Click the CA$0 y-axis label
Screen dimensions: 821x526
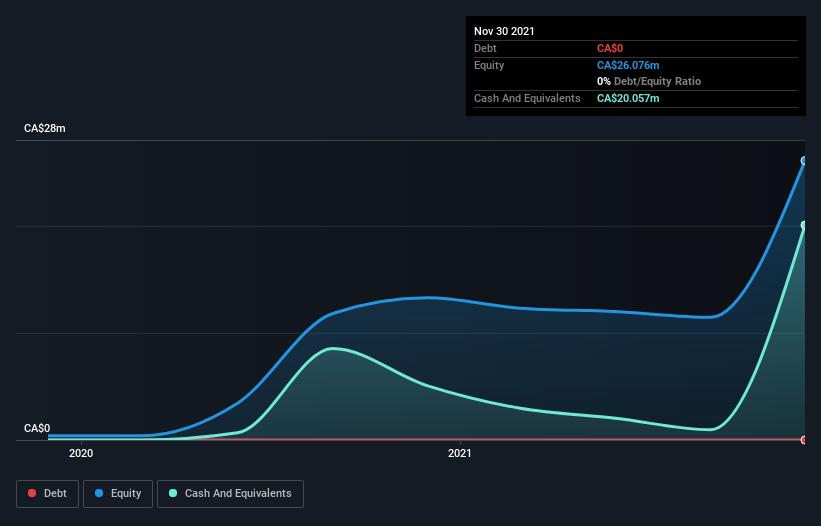point(37,428)
